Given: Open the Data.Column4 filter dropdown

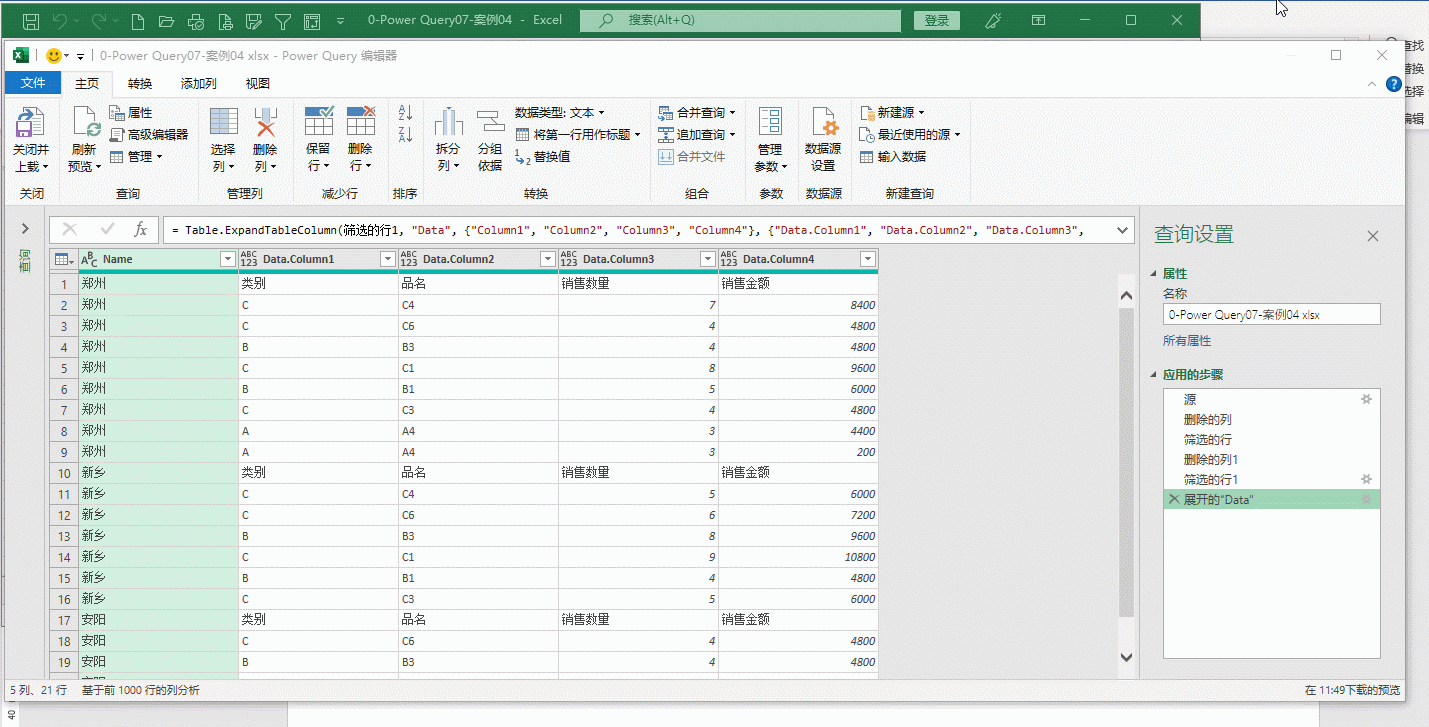Looking at the screenshot, I should (867, 260).
